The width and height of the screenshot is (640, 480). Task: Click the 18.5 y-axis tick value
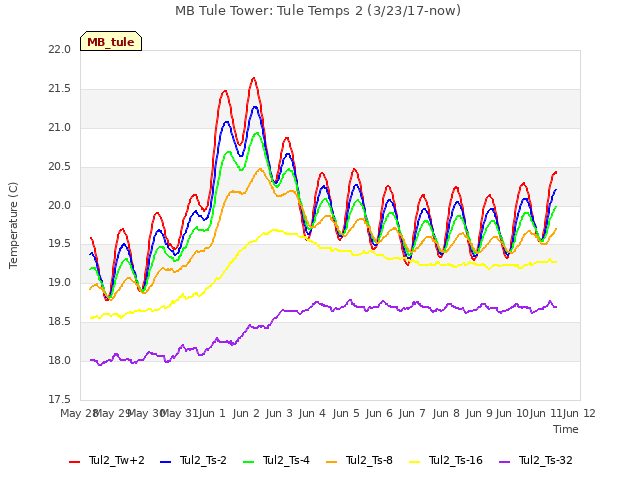[59, 322]
